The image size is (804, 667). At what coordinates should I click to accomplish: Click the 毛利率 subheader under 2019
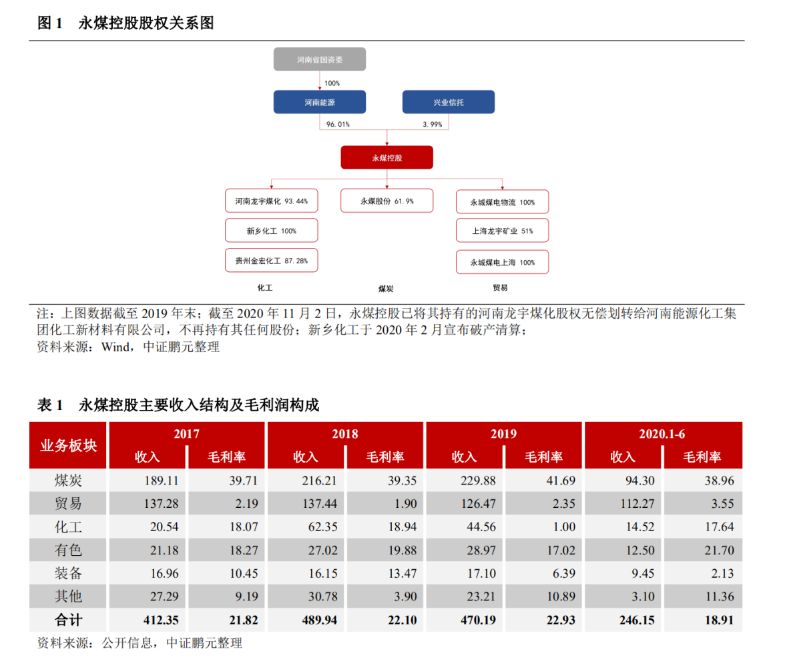[x=544, y=457]
